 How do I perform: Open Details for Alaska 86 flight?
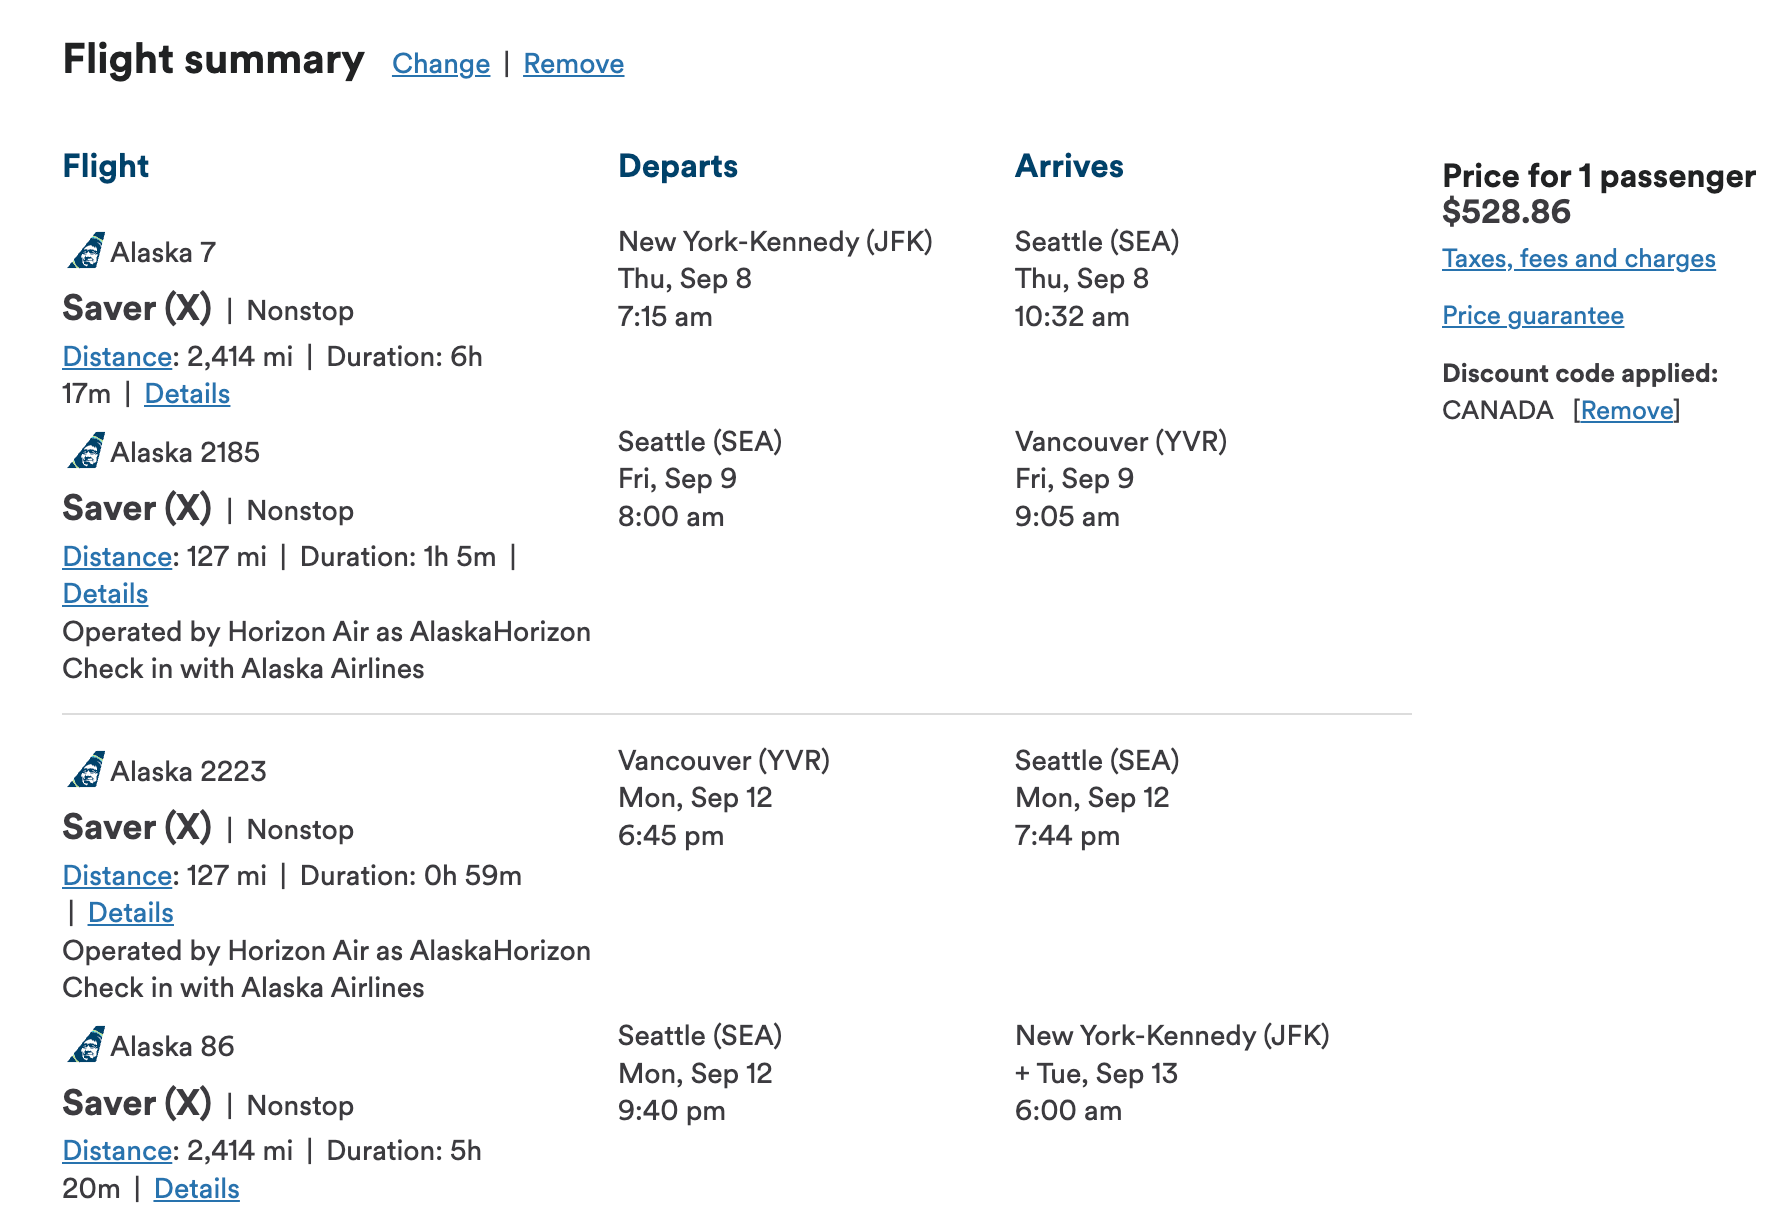pyautogui.click(x=196, y=1189)
